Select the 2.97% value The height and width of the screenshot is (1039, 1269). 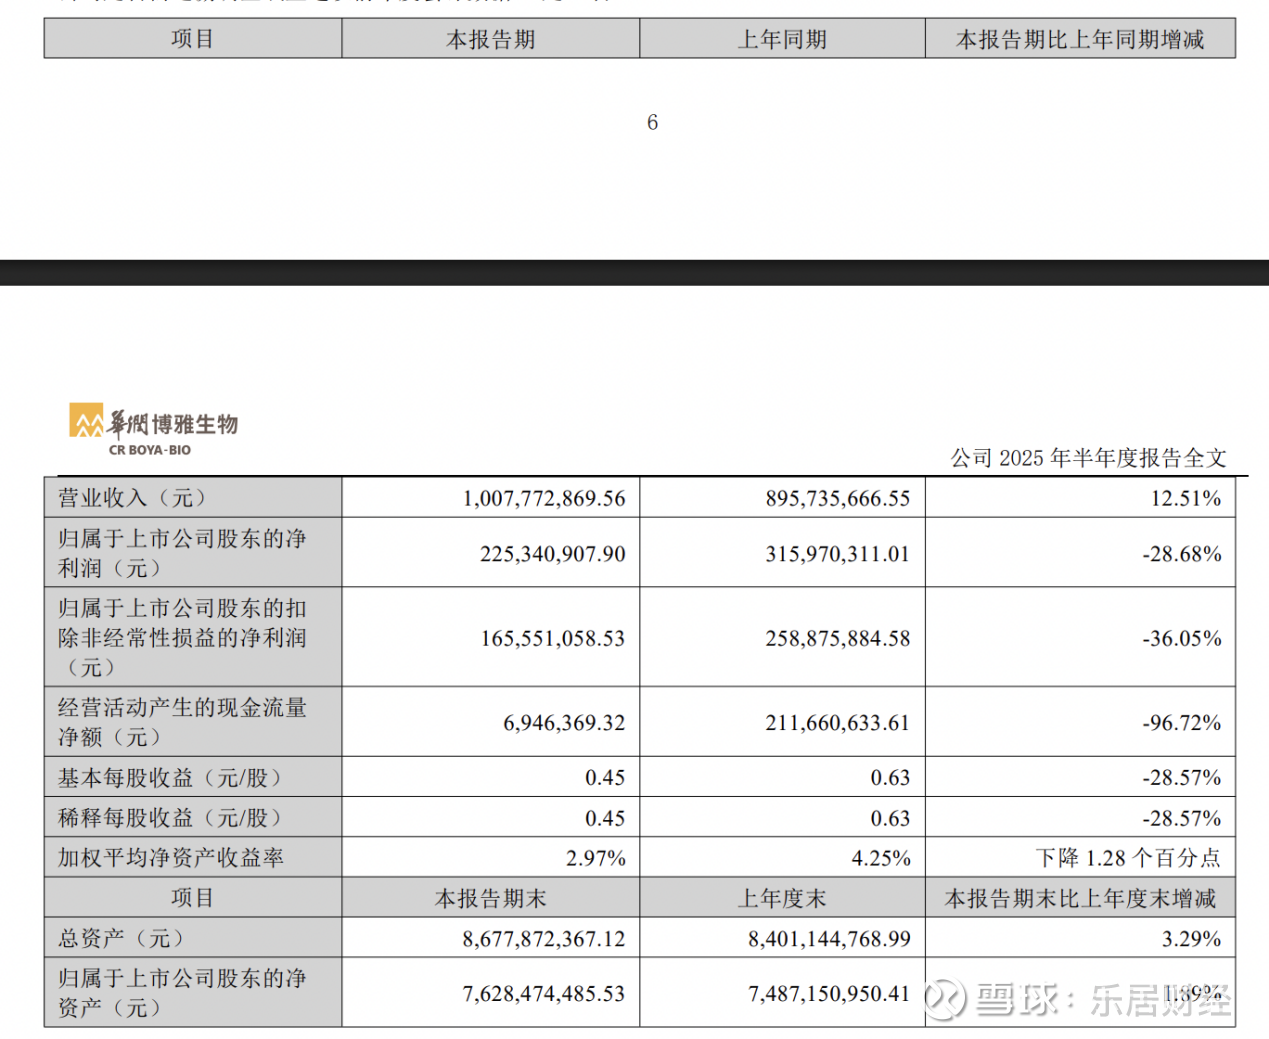(x=596, y=858)
